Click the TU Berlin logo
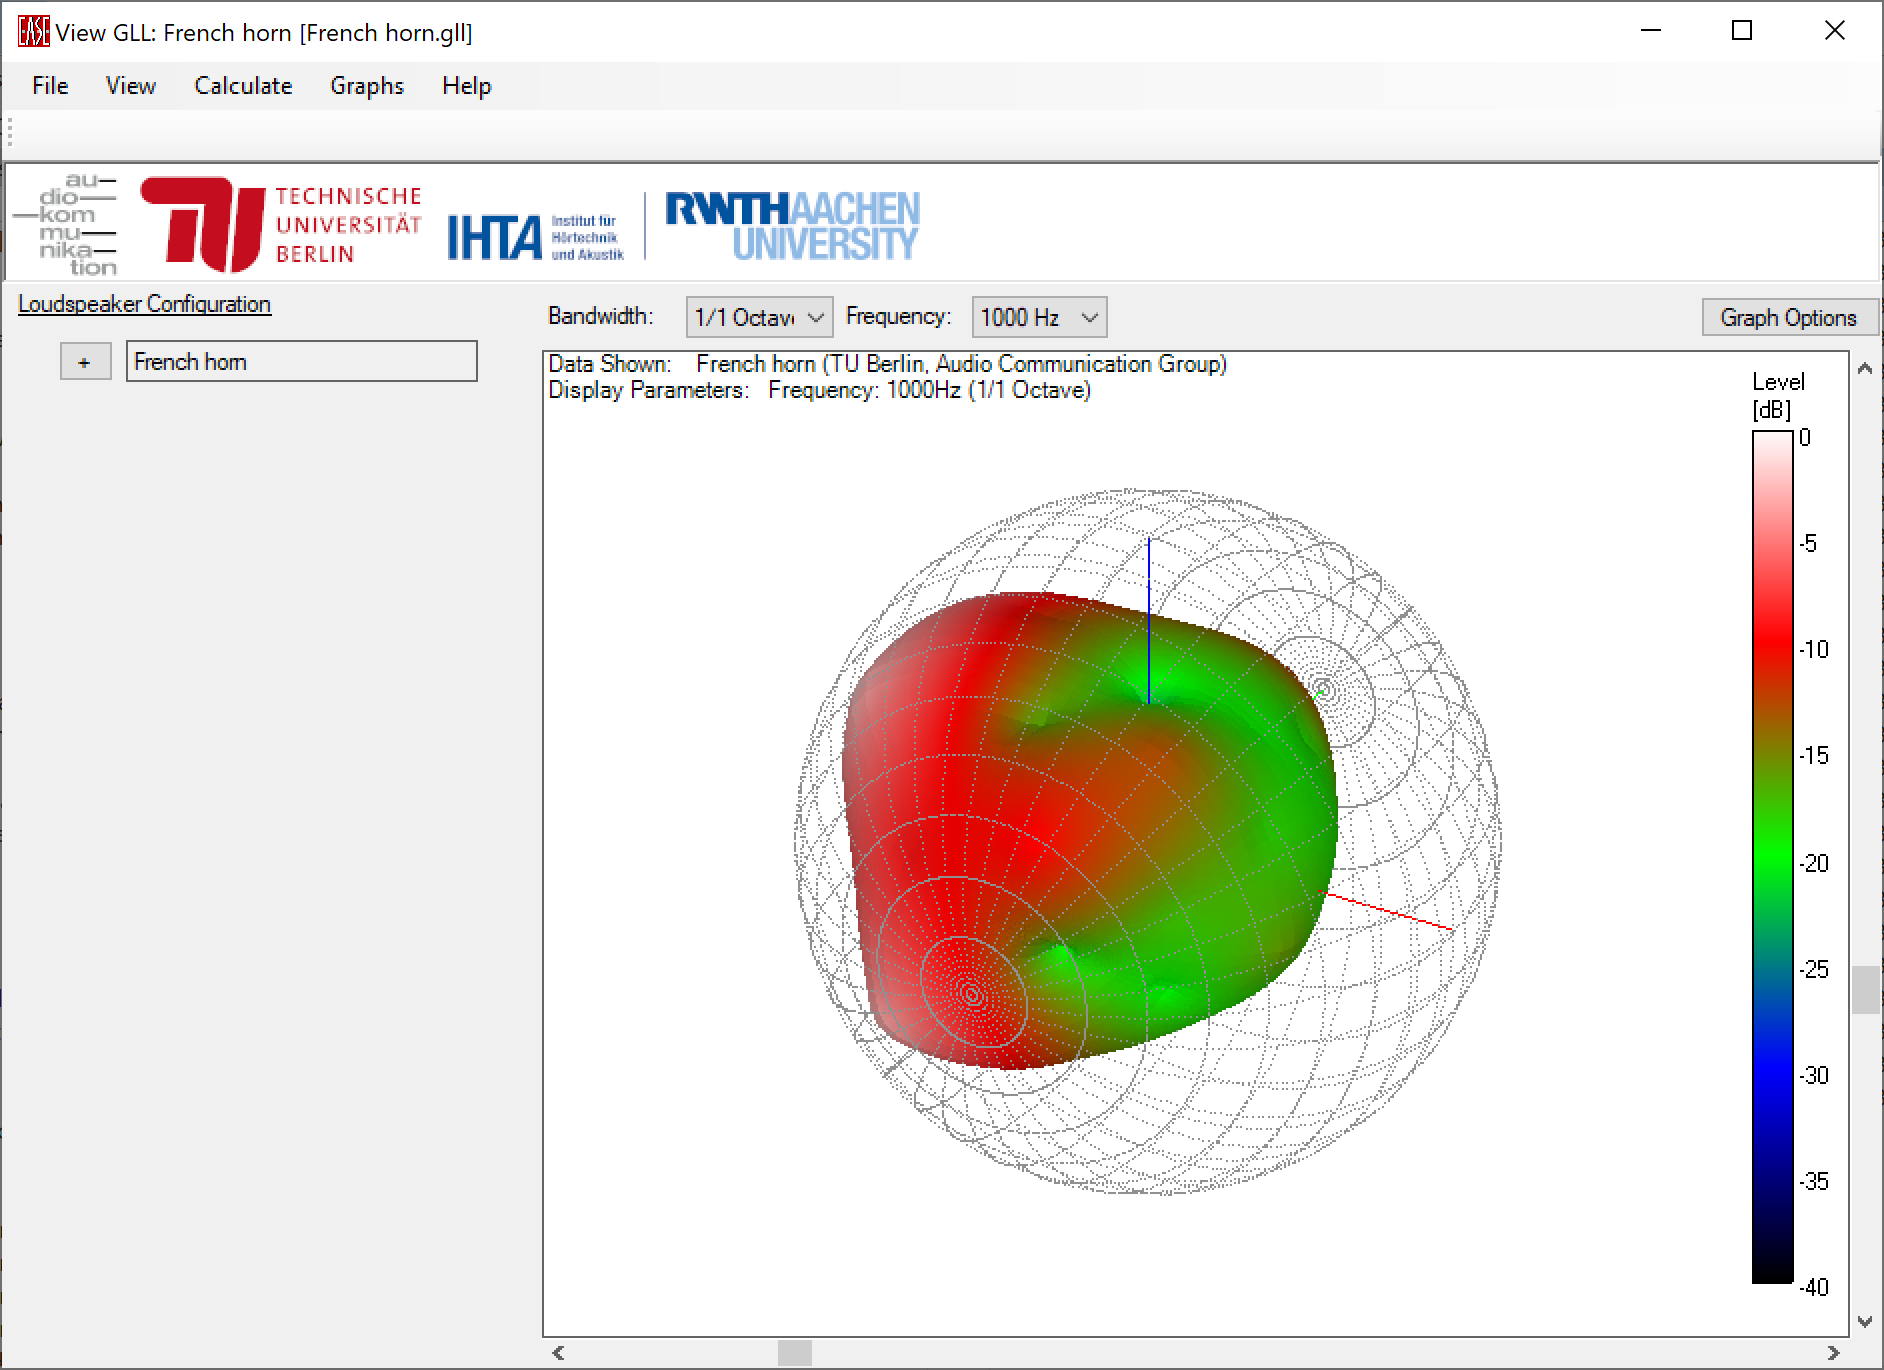Screen dimensions: 1884x1370 tap(282, 225)
